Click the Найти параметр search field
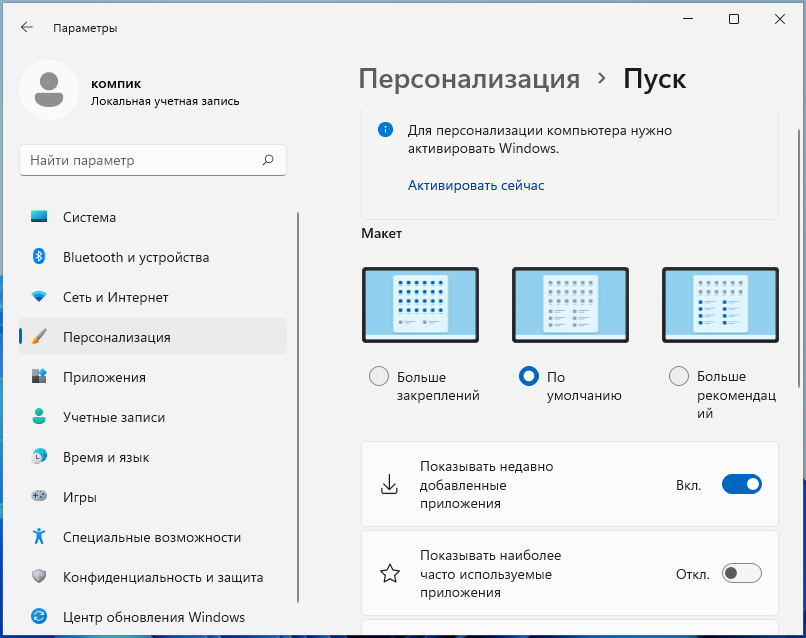The width and height of the screenshot is (806, 638). click(x=140, y=160)
